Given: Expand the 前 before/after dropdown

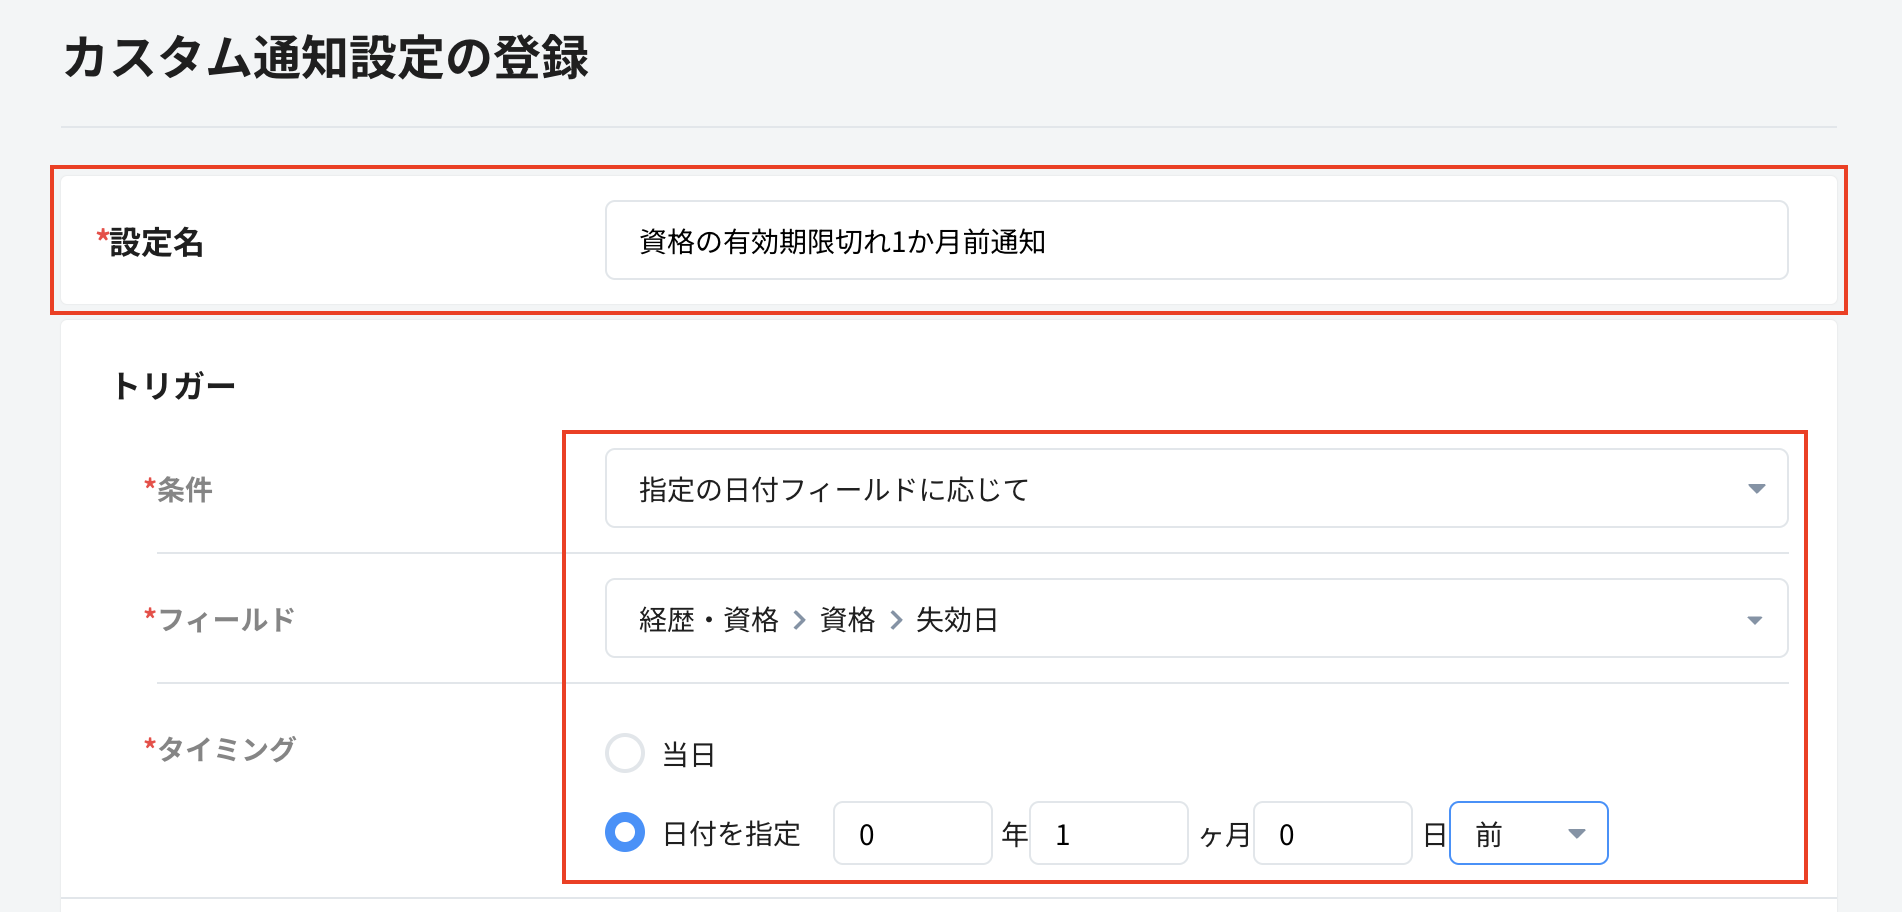Looking at the screenshot, I should pos(1527,833).
